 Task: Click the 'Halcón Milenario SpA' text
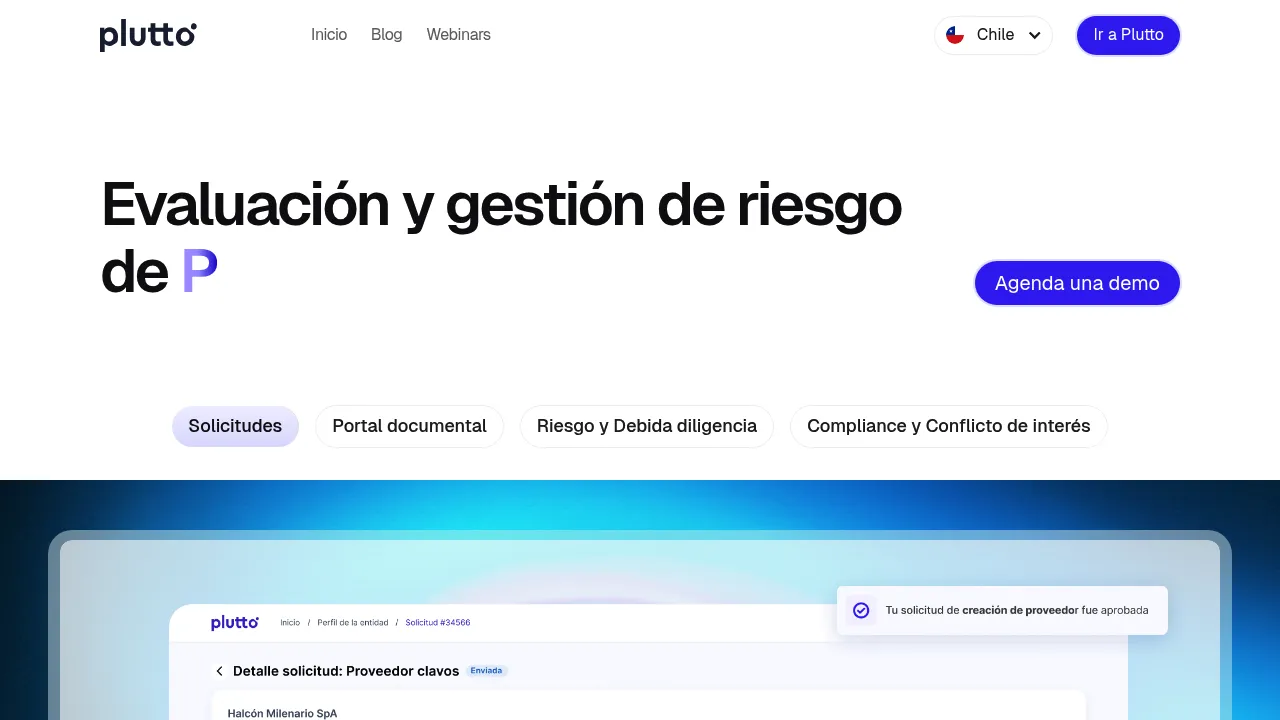click(282, 714)
